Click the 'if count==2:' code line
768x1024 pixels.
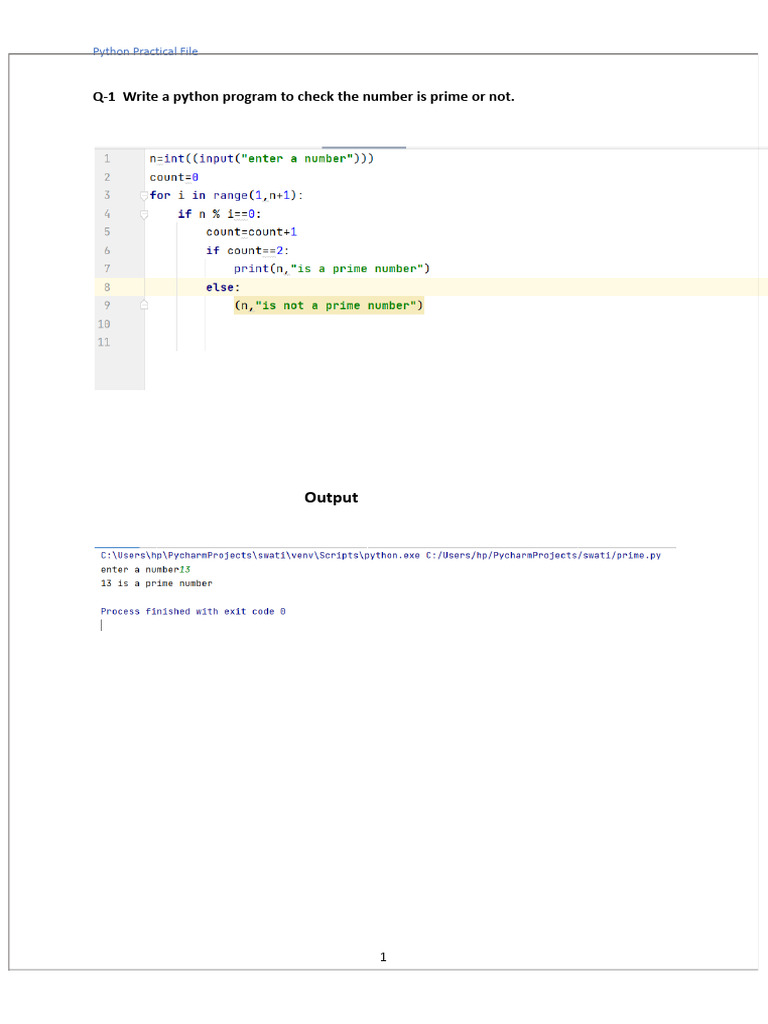click(x=248, y=250)
